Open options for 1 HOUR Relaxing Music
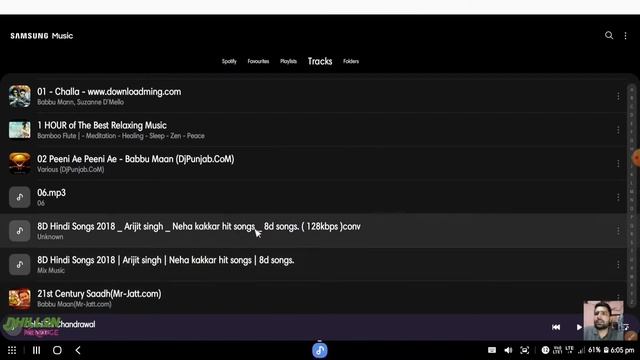Image resolution: width=640 pixels, height=360 pixels. coord(618,130)
